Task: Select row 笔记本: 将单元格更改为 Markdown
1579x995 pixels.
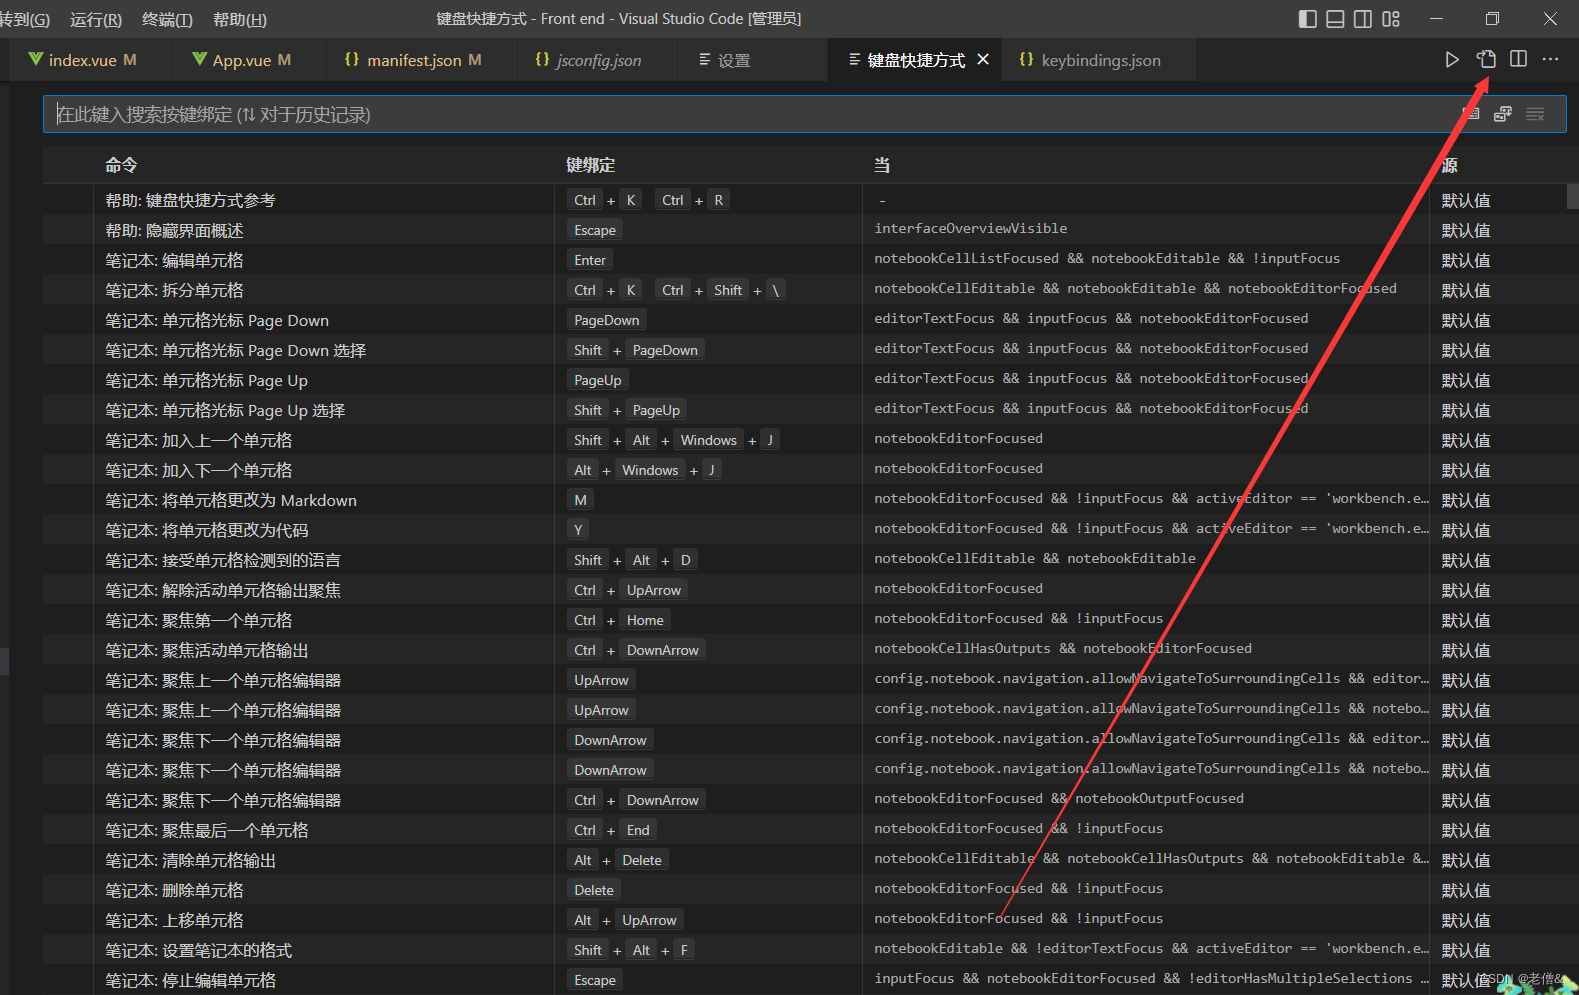Action: (805, 500)
